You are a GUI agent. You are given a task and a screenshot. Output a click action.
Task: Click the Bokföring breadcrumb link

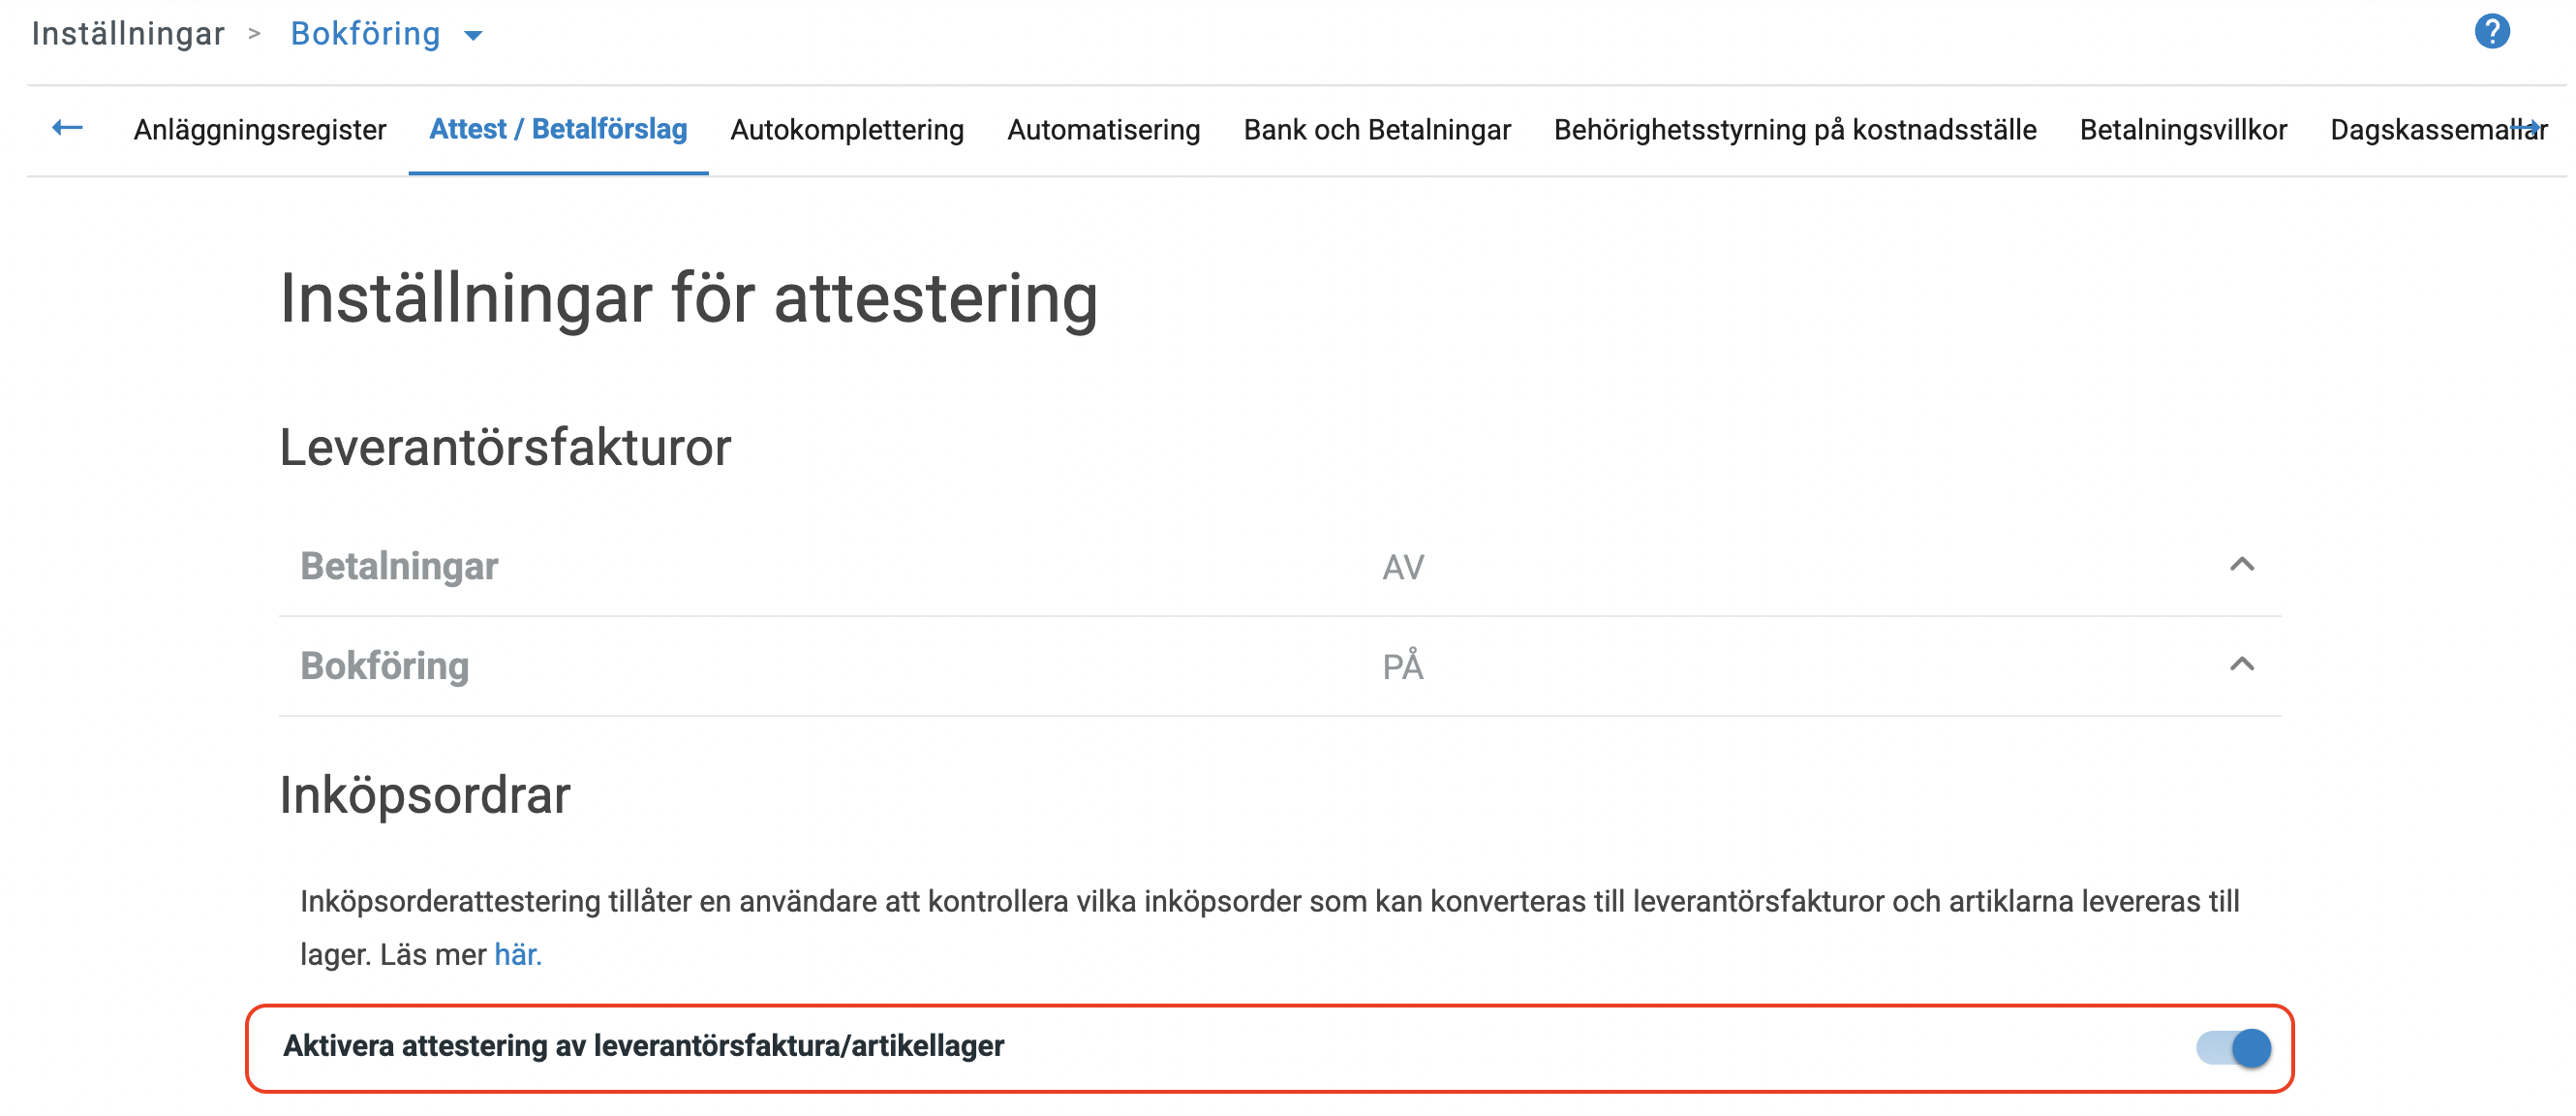coord(365,34)
